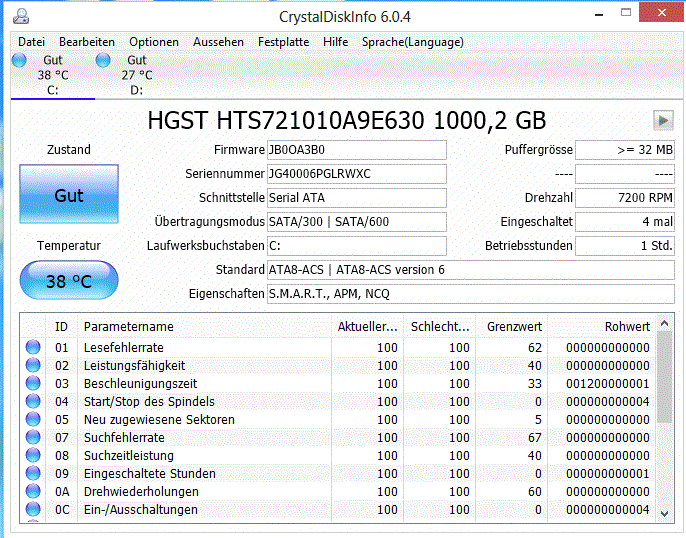Click status orb for Lesefehlerrate row

(33, 347)
